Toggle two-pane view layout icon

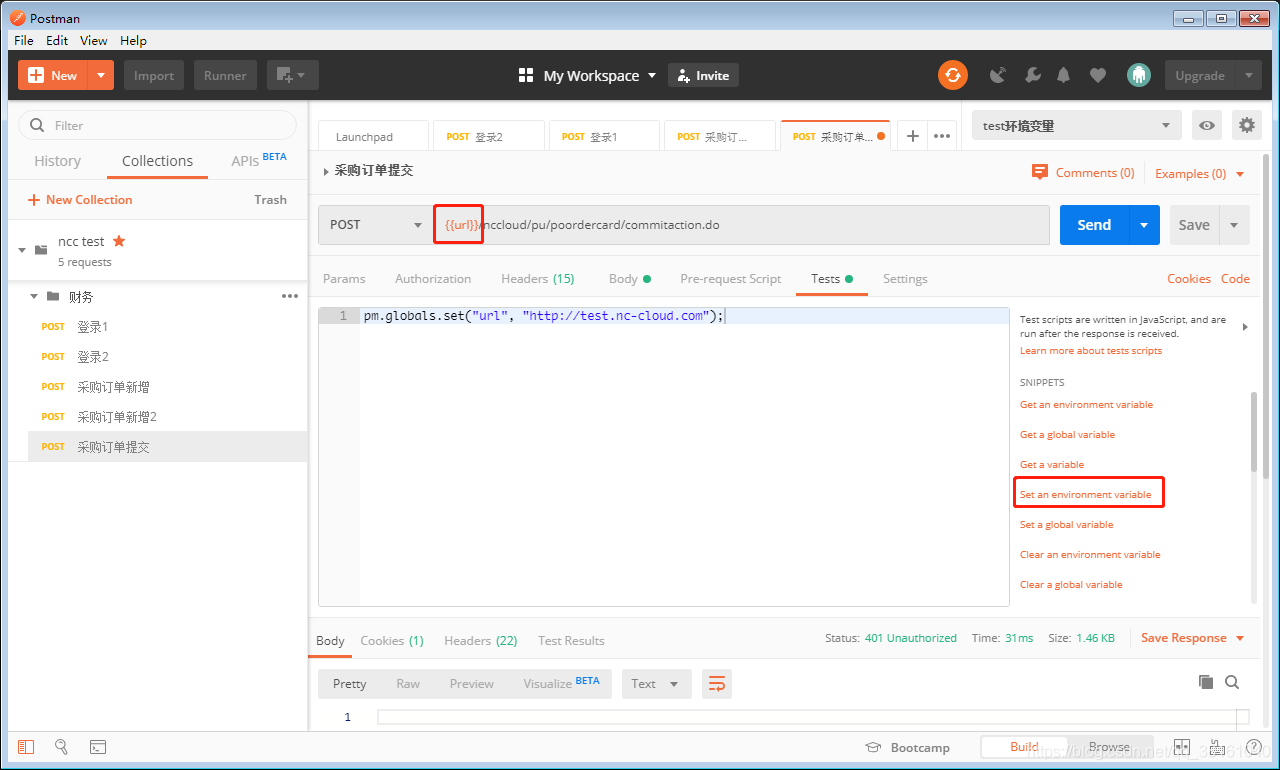pyautogui.click(x=1182, y=747)
